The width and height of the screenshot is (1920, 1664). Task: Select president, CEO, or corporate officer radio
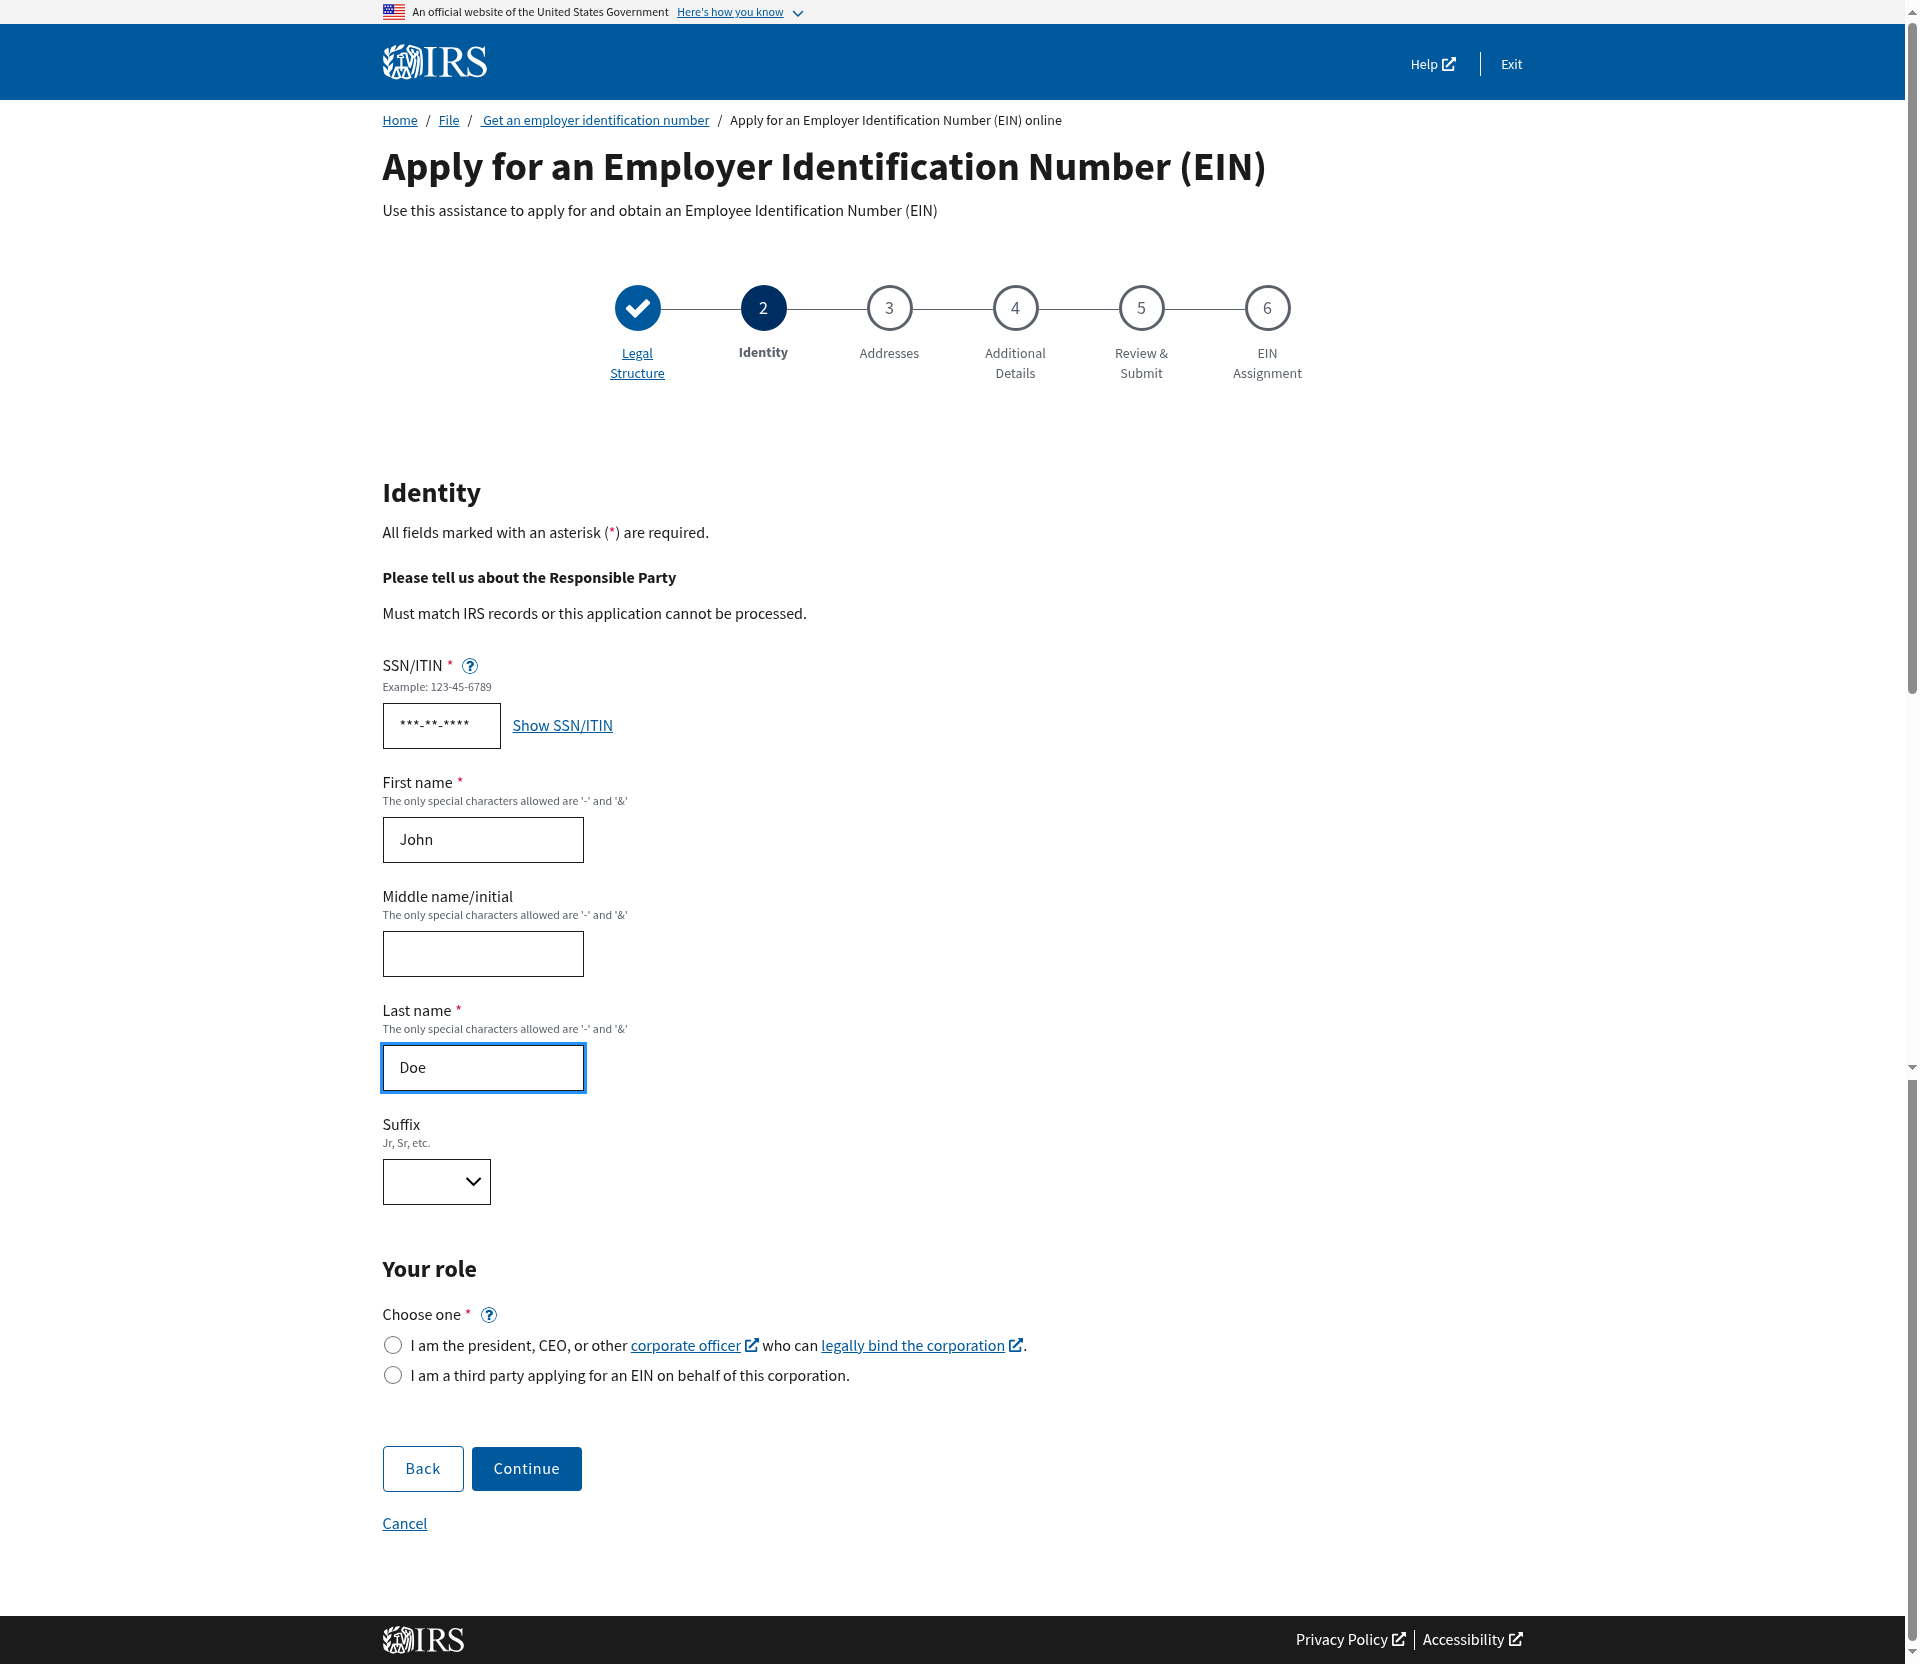(393, 1345)
